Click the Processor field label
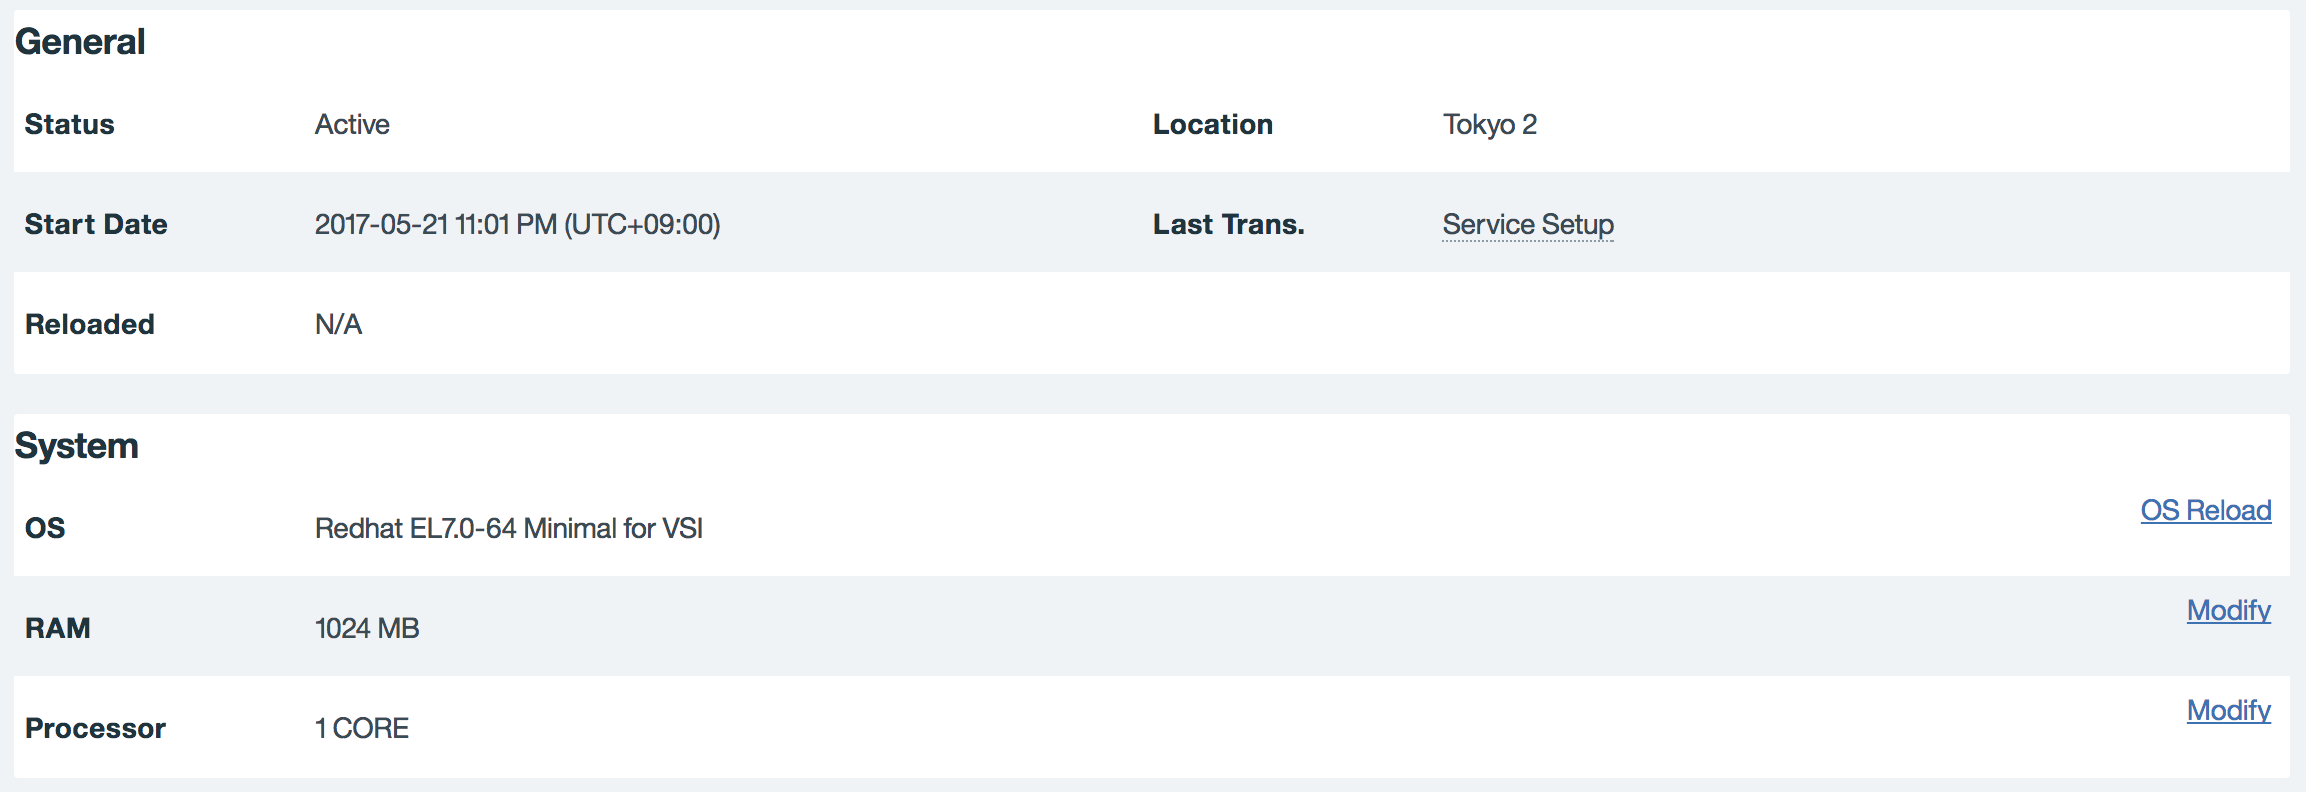Screen dimensions: 2306x792 point(95,728)
